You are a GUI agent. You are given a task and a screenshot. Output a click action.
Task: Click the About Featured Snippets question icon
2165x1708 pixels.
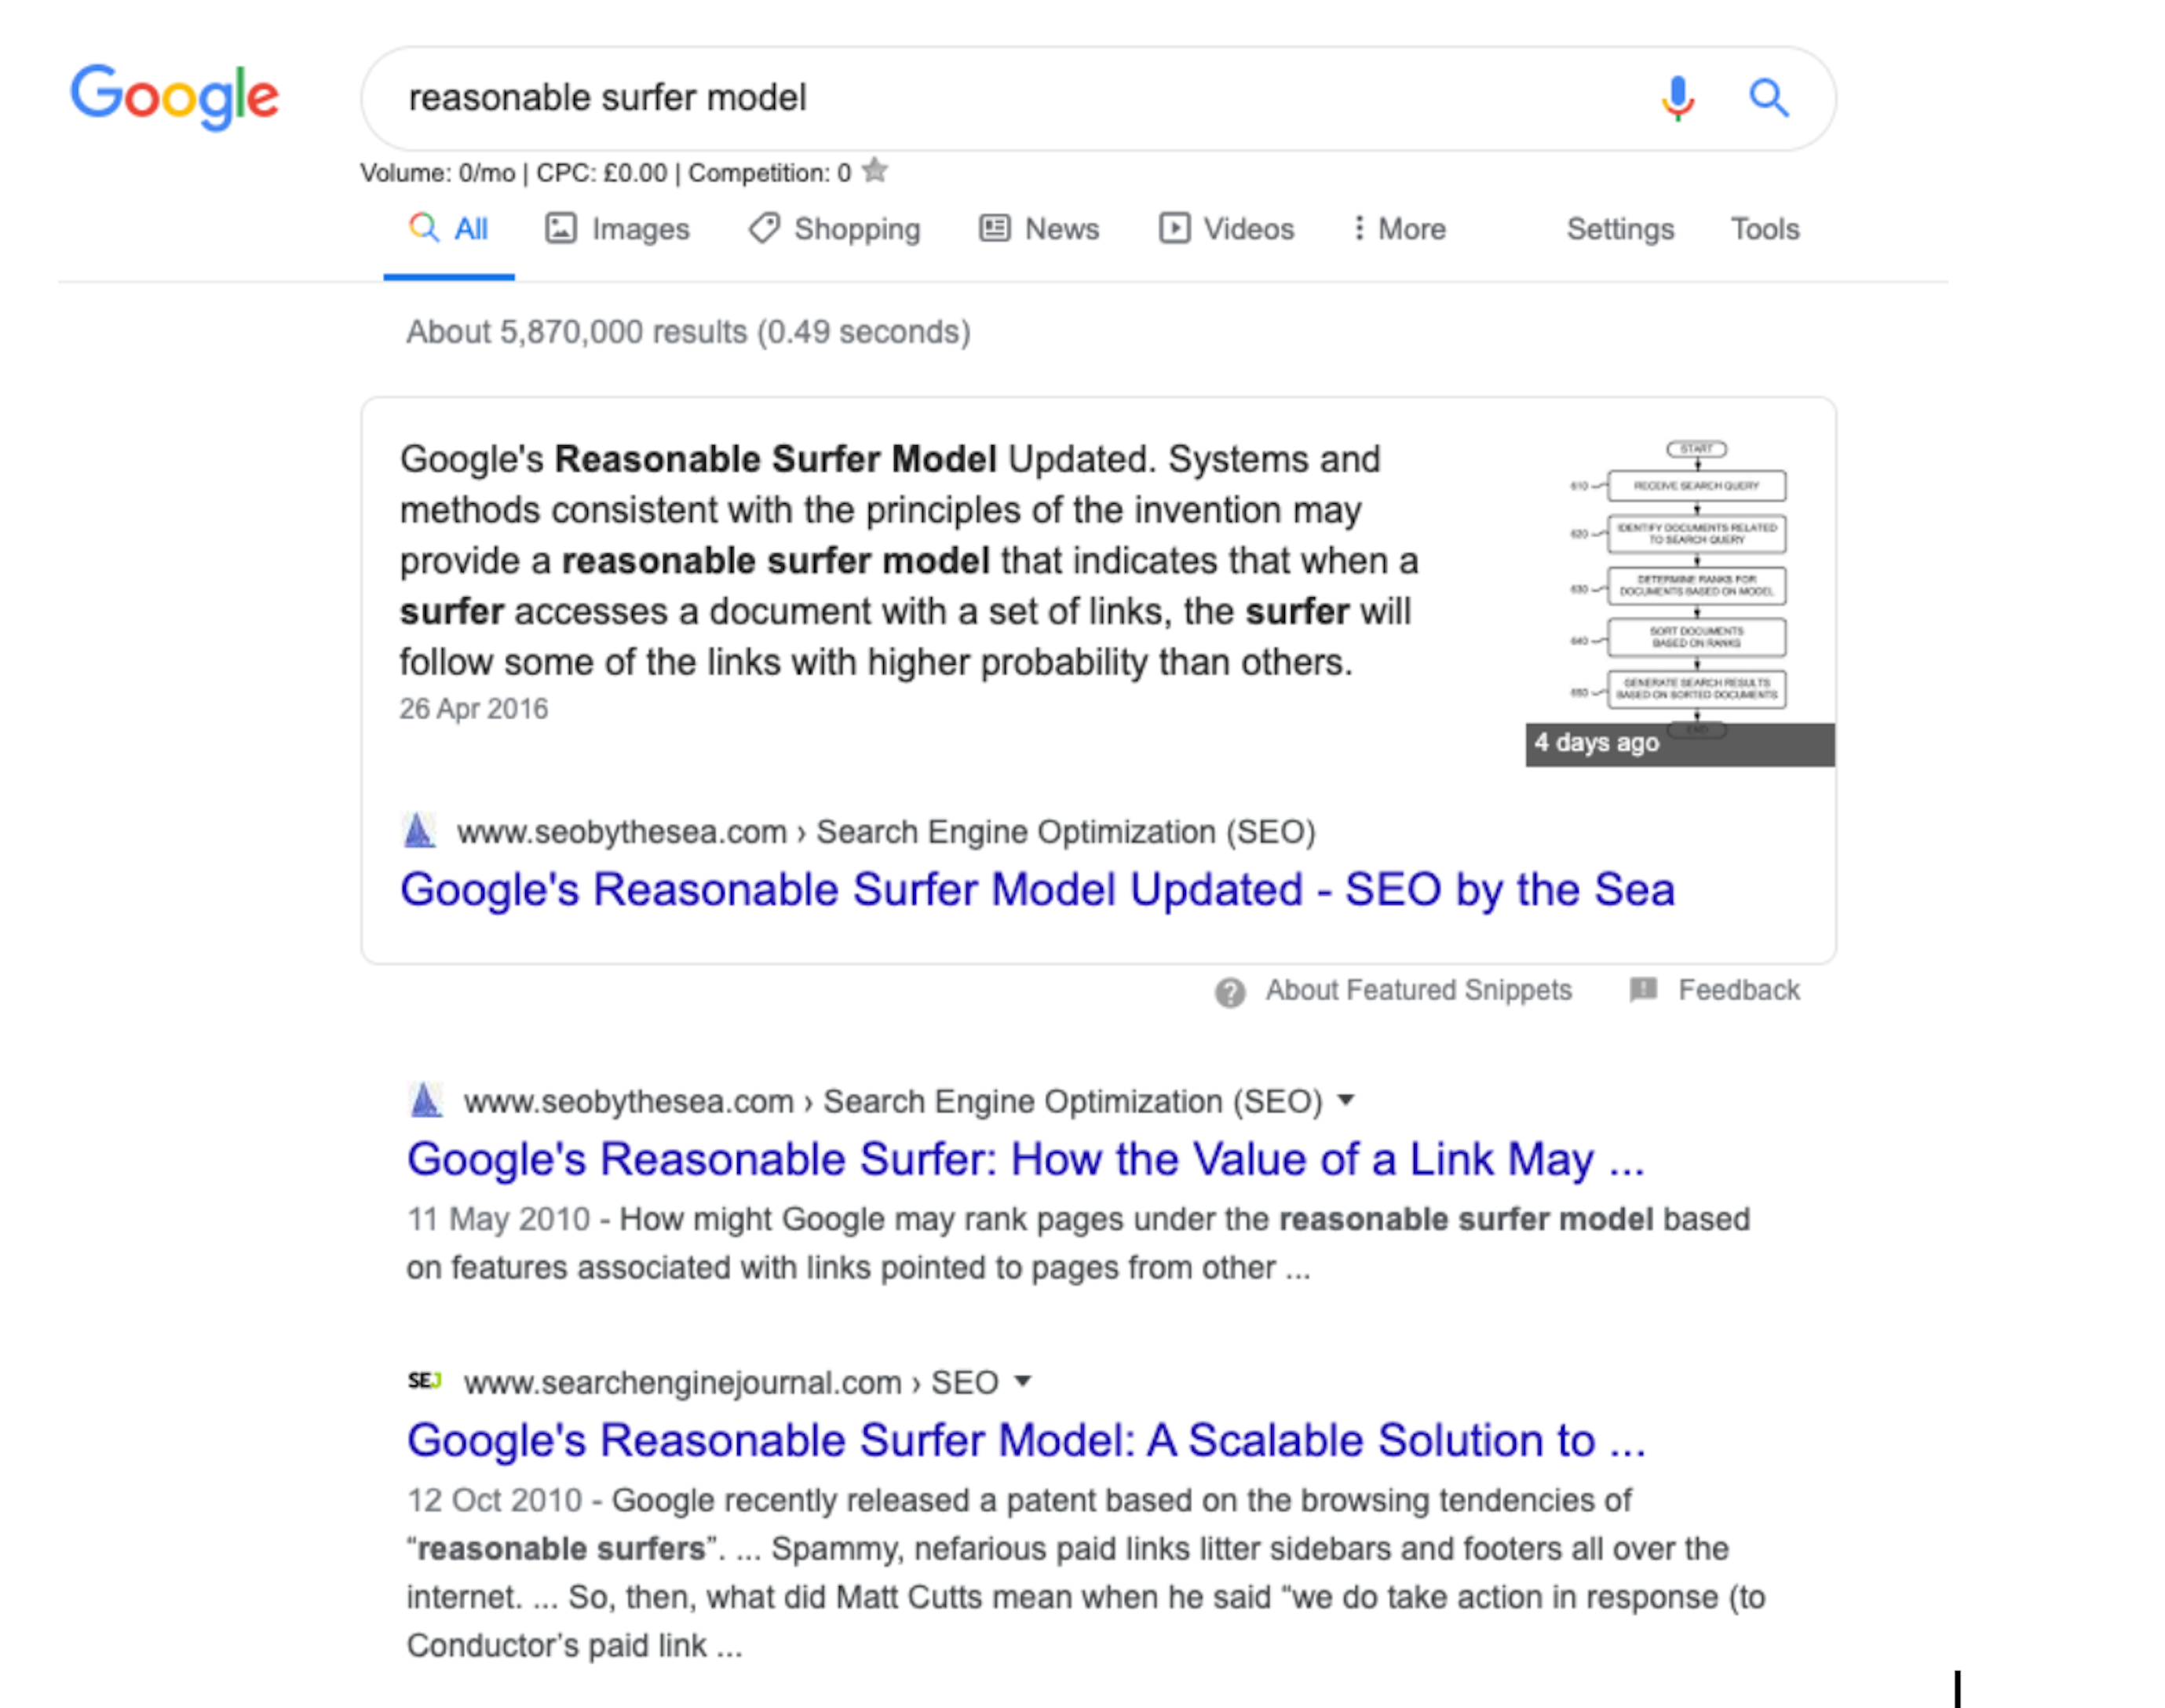point(1229,992)
